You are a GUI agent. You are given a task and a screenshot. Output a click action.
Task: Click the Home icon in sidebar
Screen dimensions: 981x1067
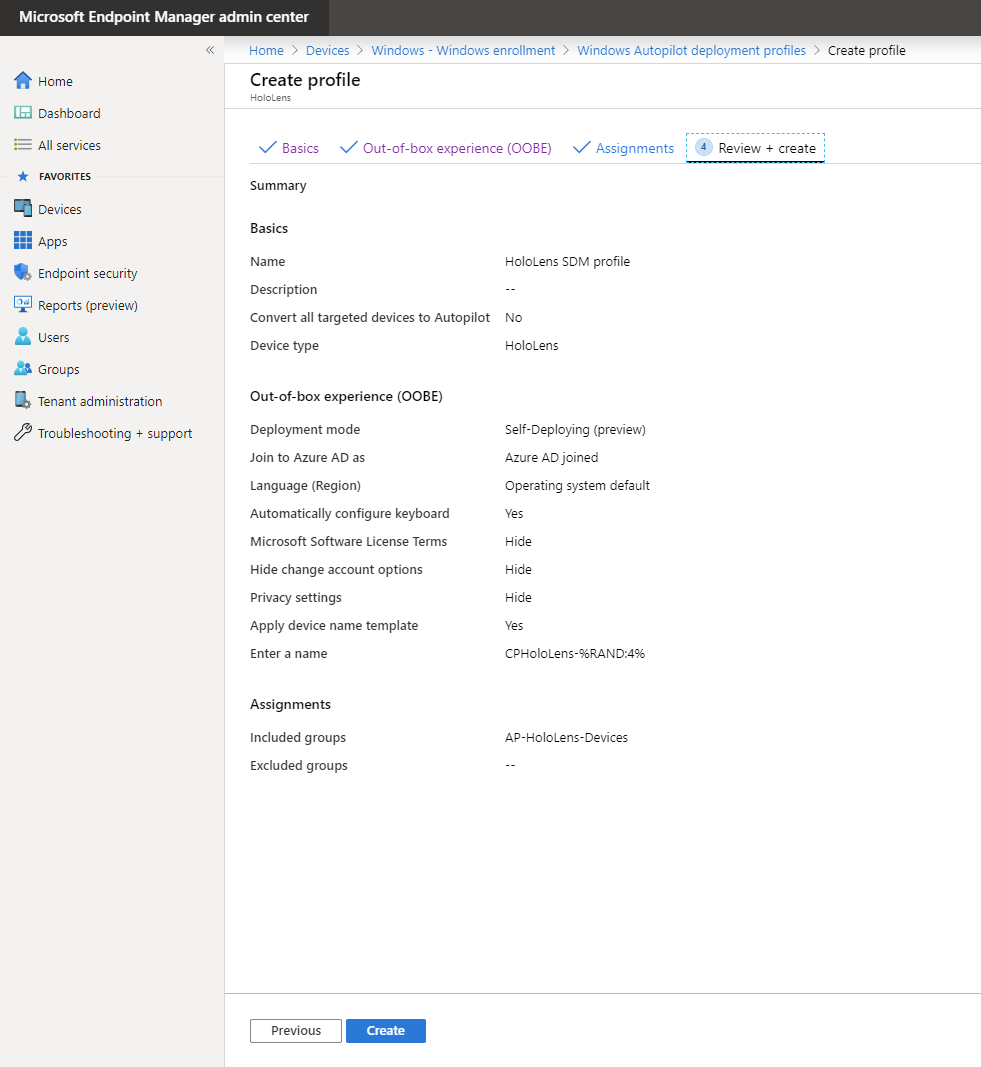[x=23, y=81]
